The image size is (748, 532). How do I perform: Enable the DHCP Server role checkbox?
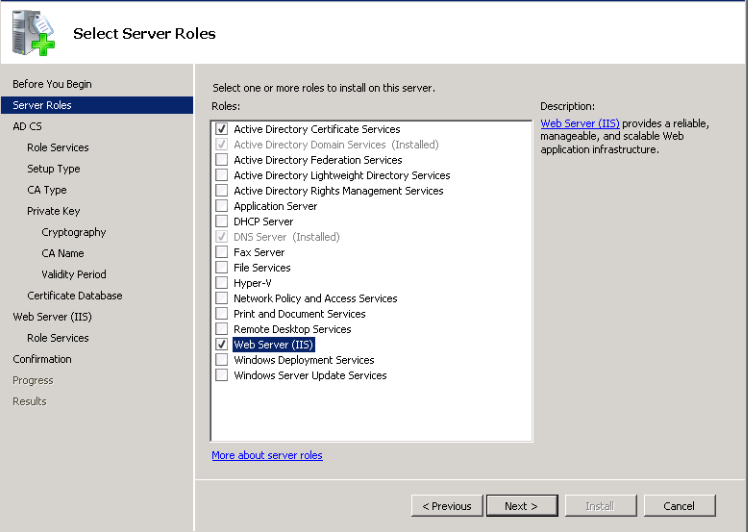pos(221,221)
